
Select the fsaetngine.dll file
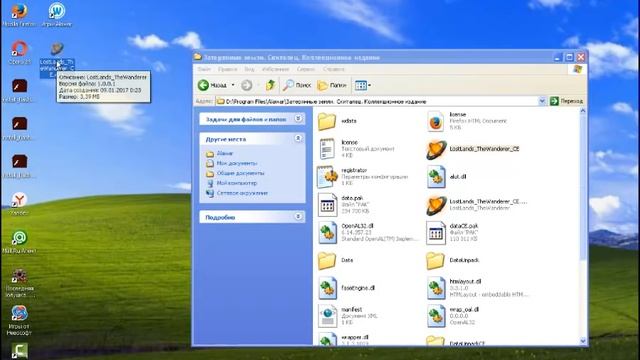tap(346, 288)
